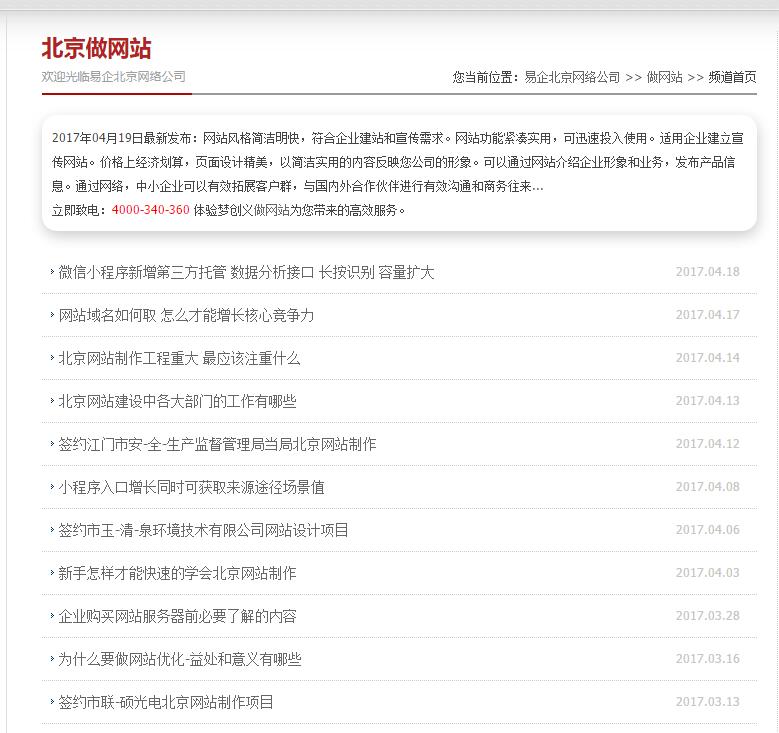Open article 小程序入口增长同时可获取来源途径场景值
The image size is (779, 733).
click(191, 487)
